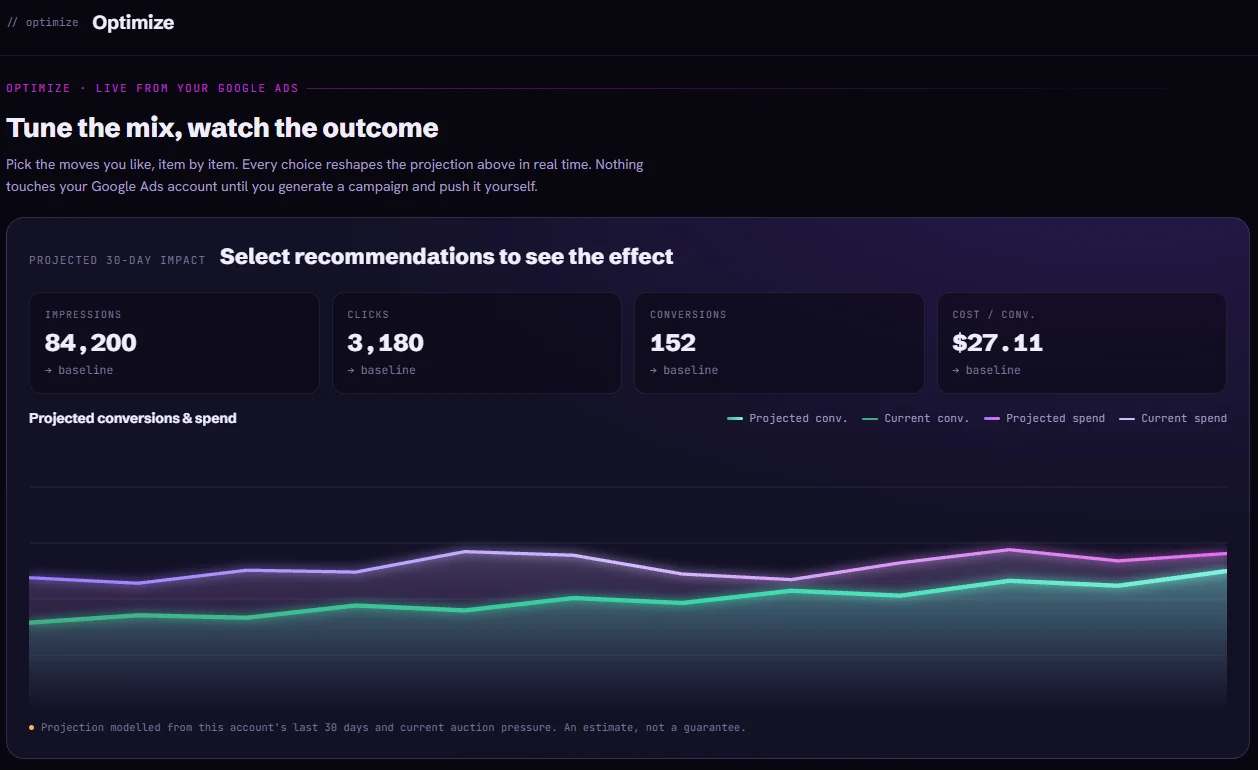Toggle the 'Projected spend' legend entry

(x=1044, y=418)
